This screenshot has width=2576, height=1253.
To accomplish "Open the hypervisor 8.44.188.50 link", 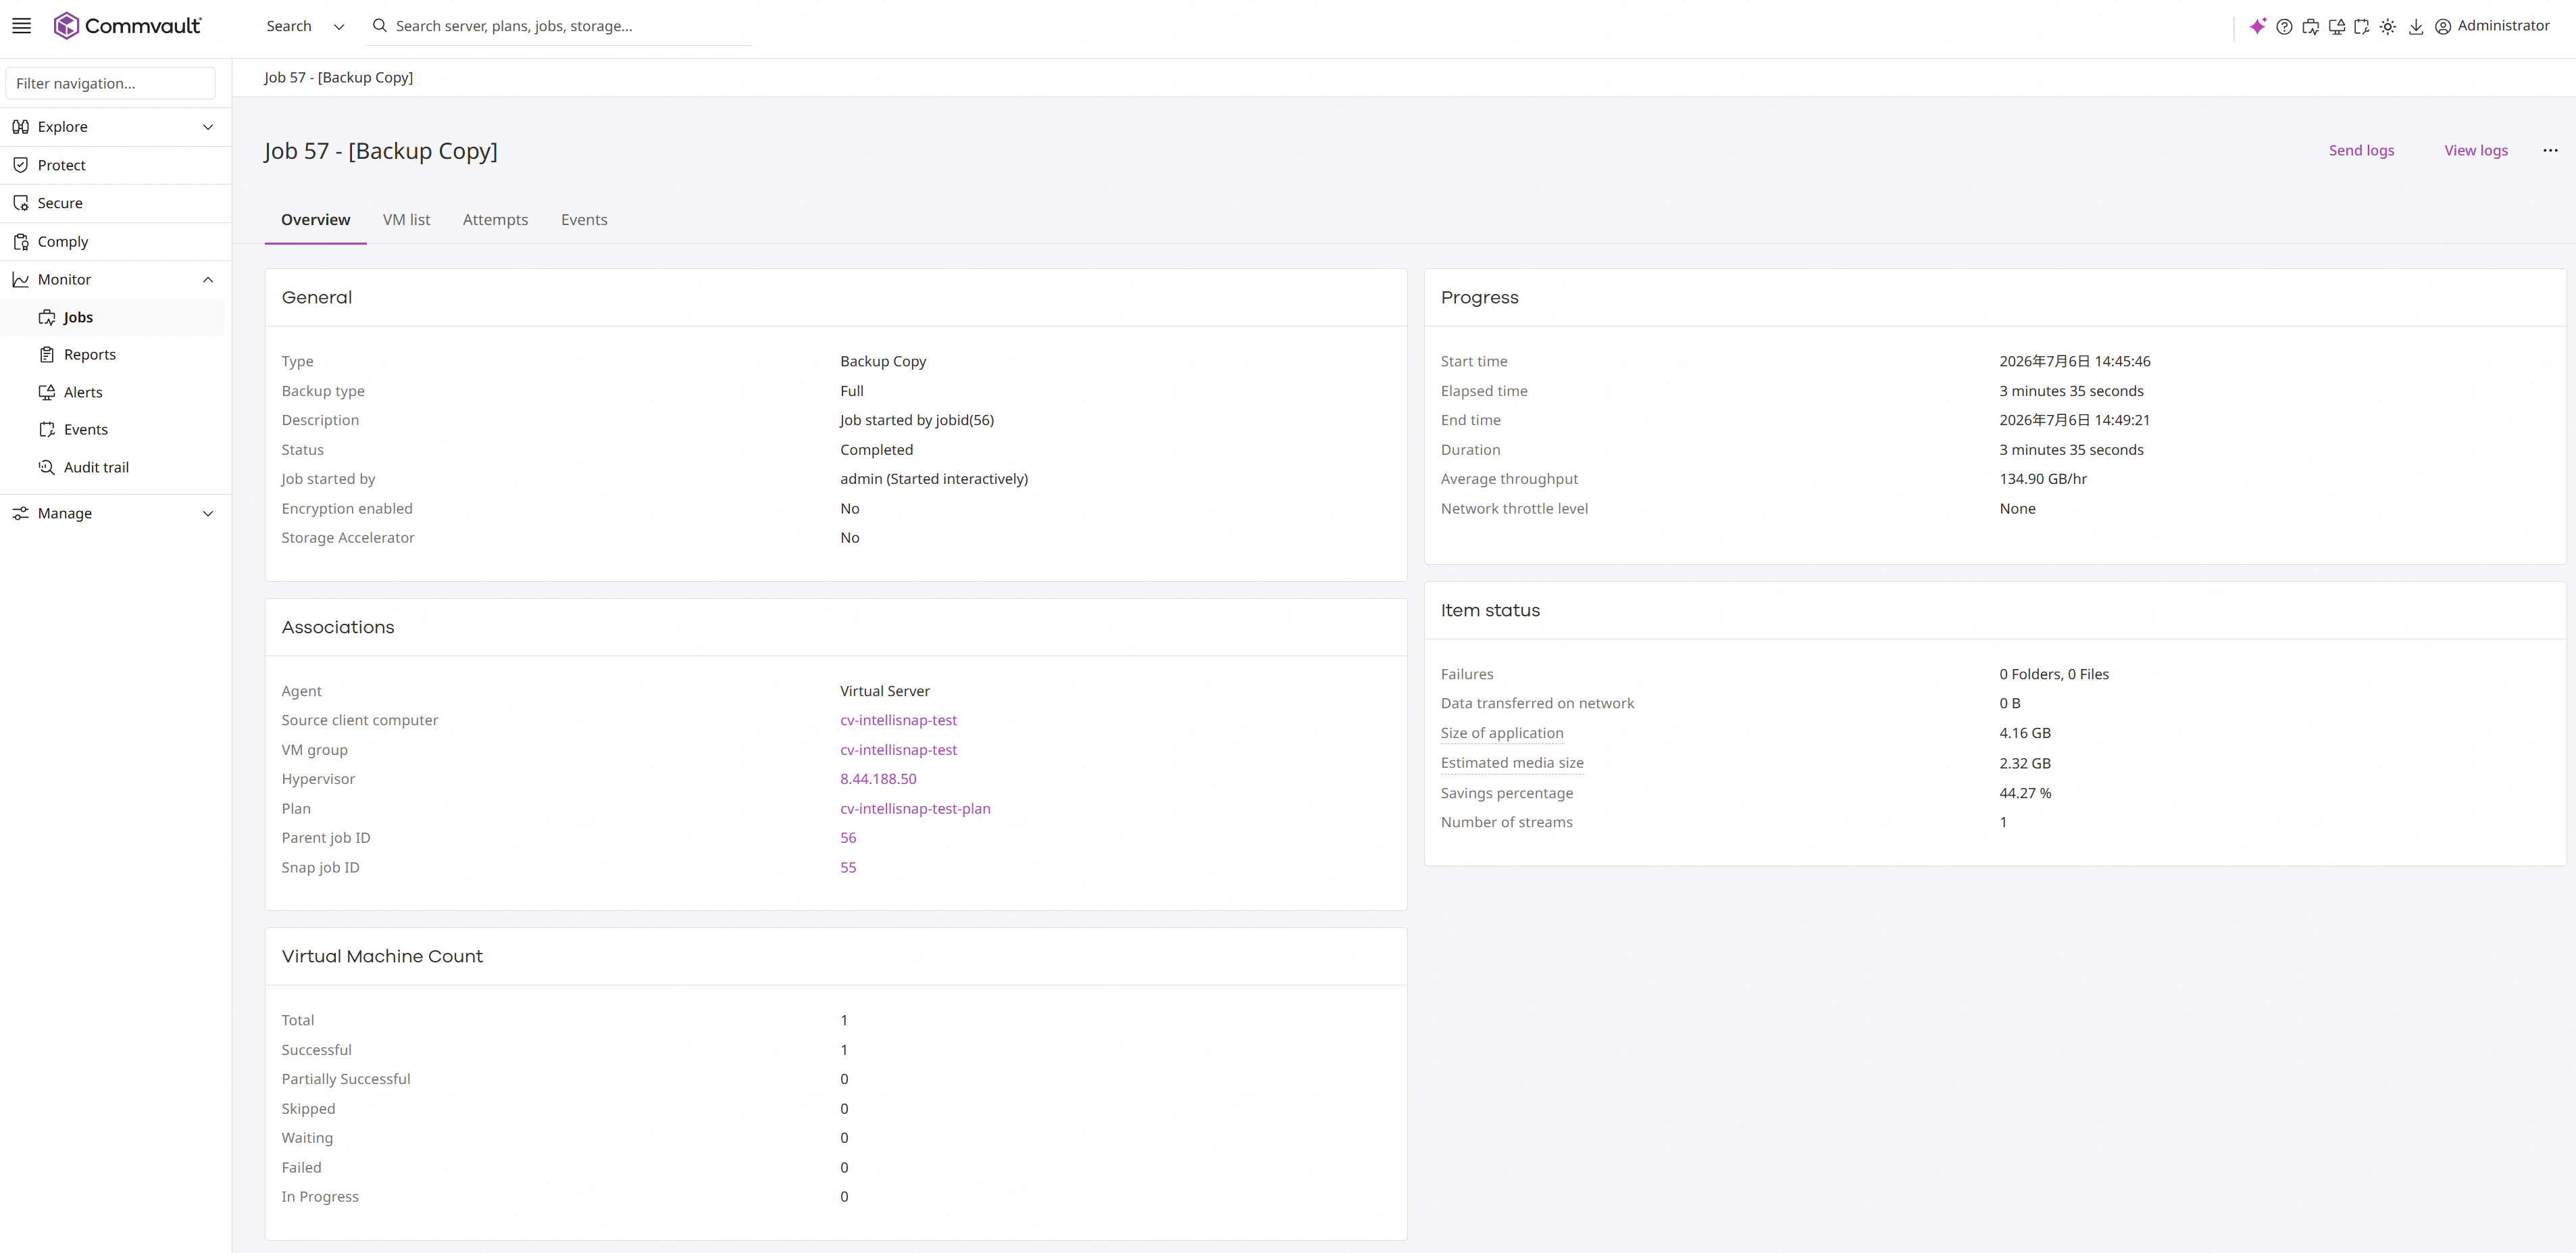I will pyautogui.click(x=878, y=779).
